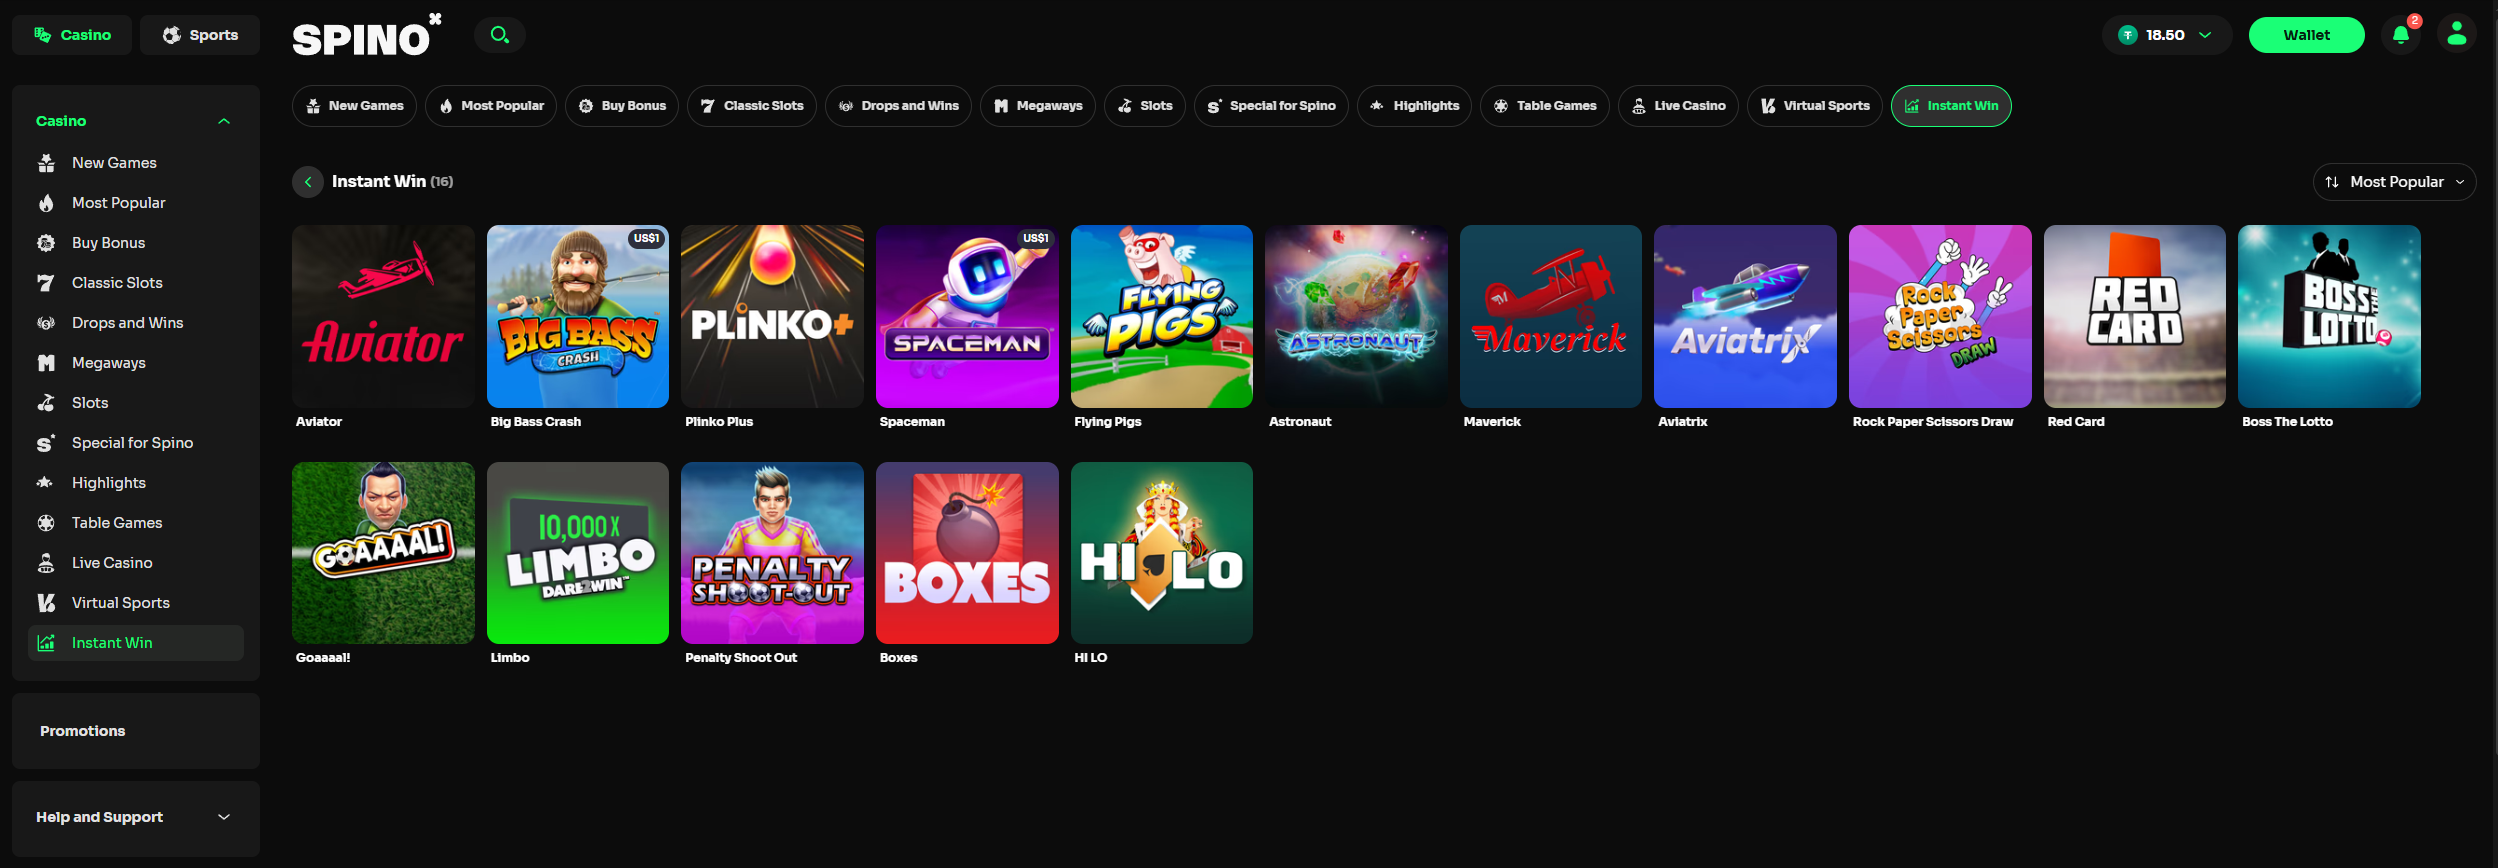This screenshot has width=2498, height=868.
Task: Click the Virtual Sports icon in sidebar
Action: (46, 603)
